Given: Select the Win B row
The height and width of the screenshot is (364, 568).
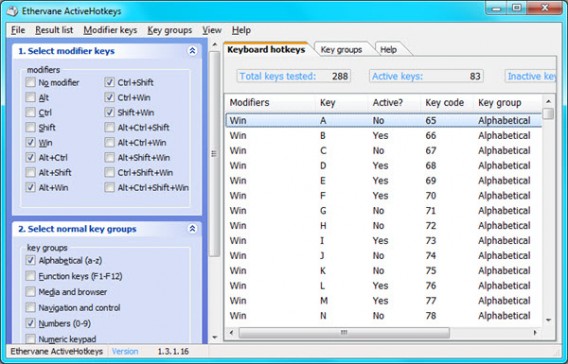Looking at the screenshot, I should point(383,135).
